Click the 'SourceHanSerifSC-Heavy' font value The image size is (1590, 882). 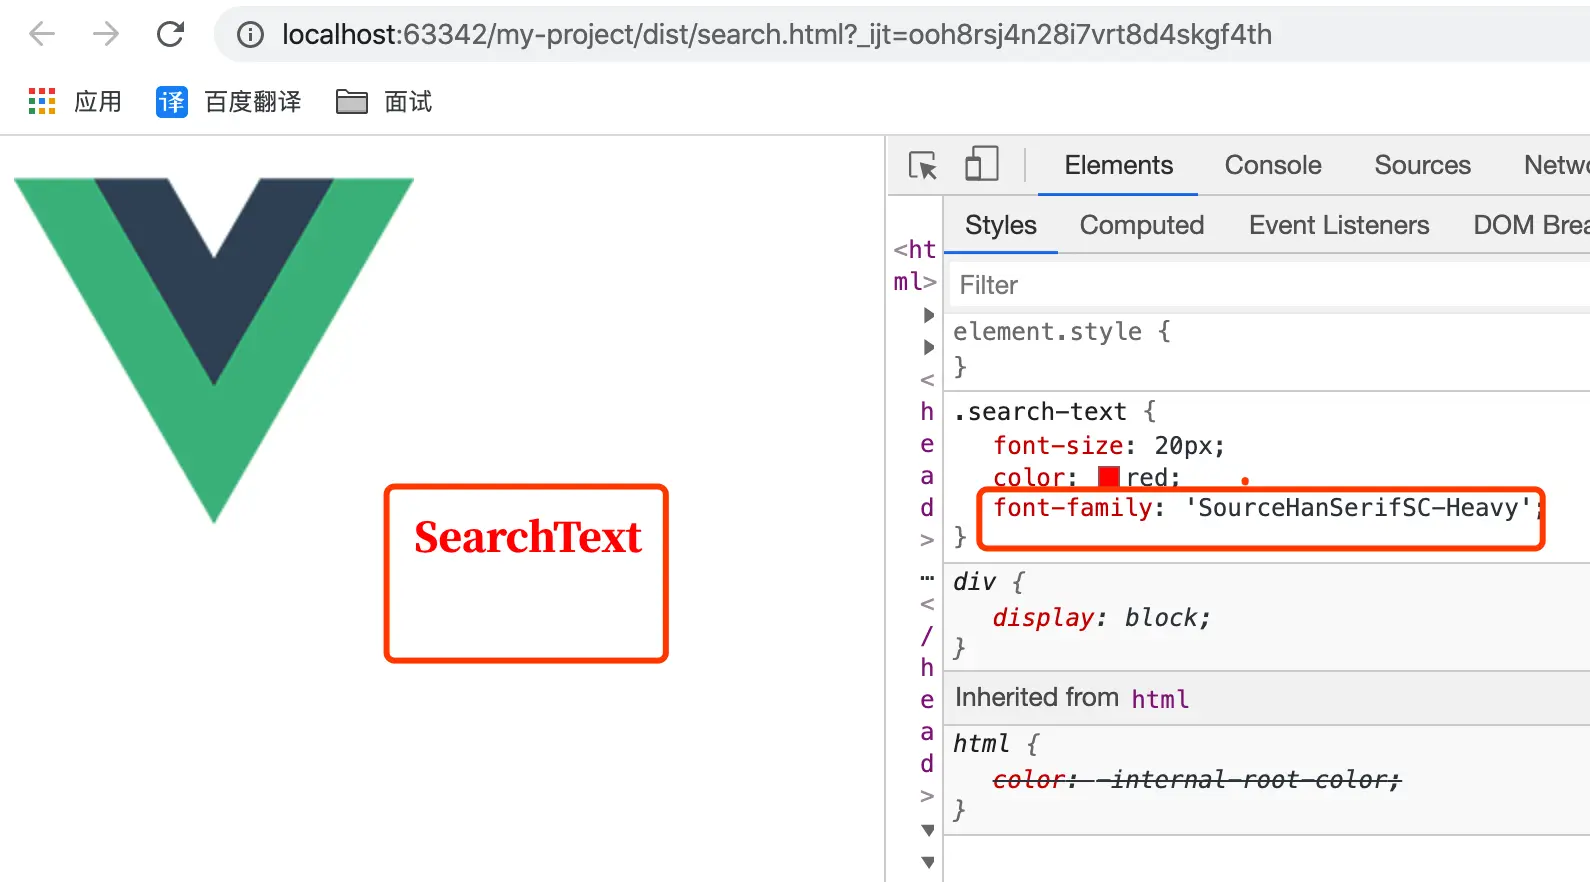[x=1358, y=508]
